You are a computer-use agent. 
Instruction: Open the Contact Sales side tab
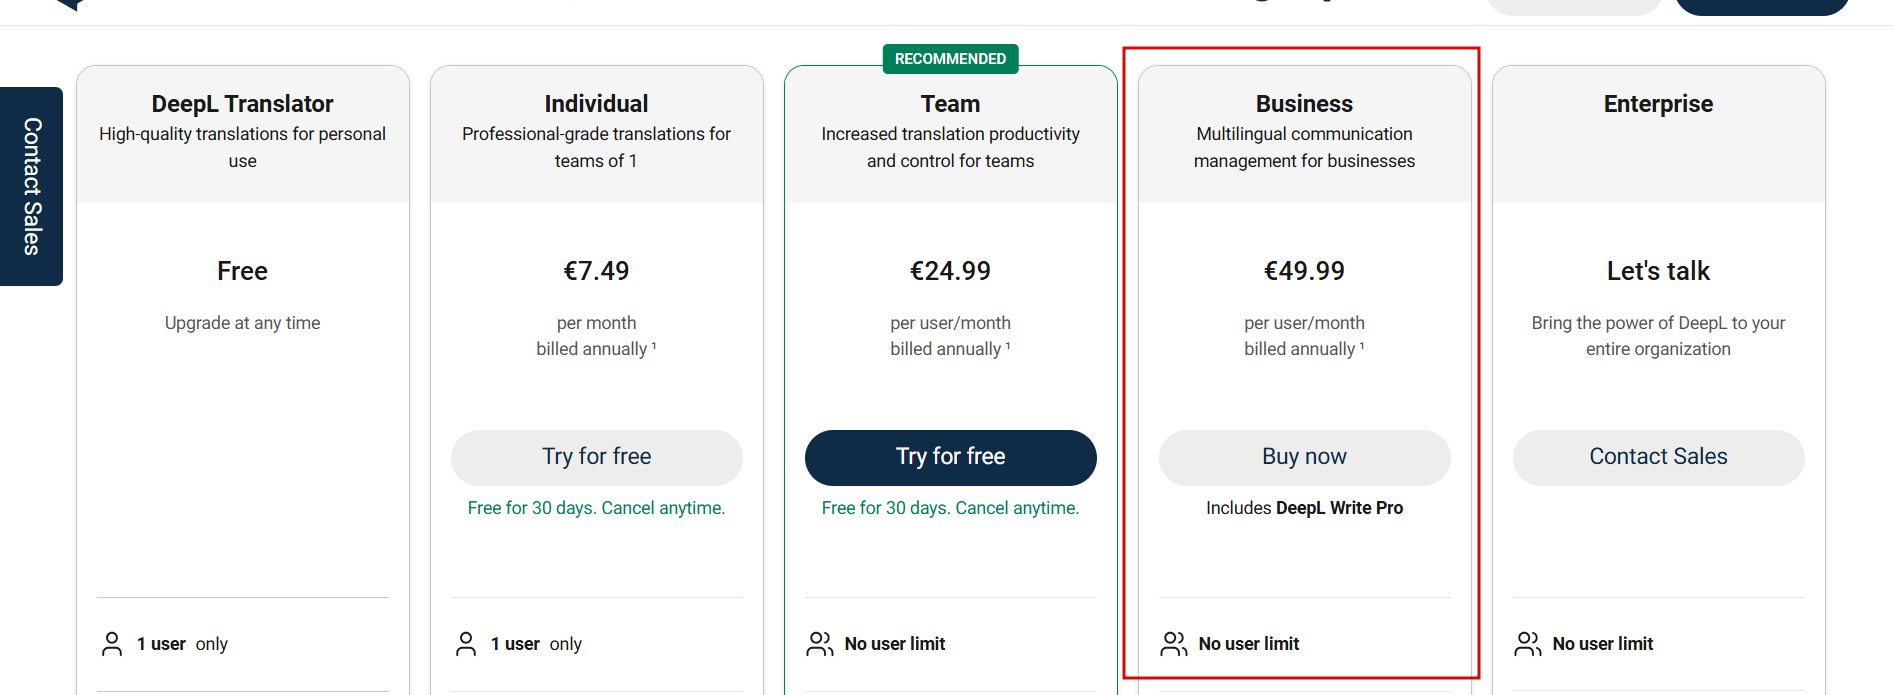(x=31, y=186)
